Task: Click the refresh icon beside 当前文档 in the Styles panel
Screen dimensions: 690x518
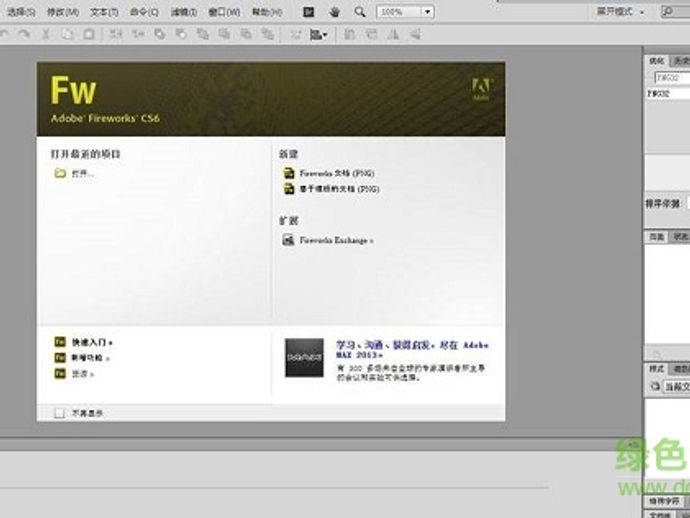Action: [655, 386]
